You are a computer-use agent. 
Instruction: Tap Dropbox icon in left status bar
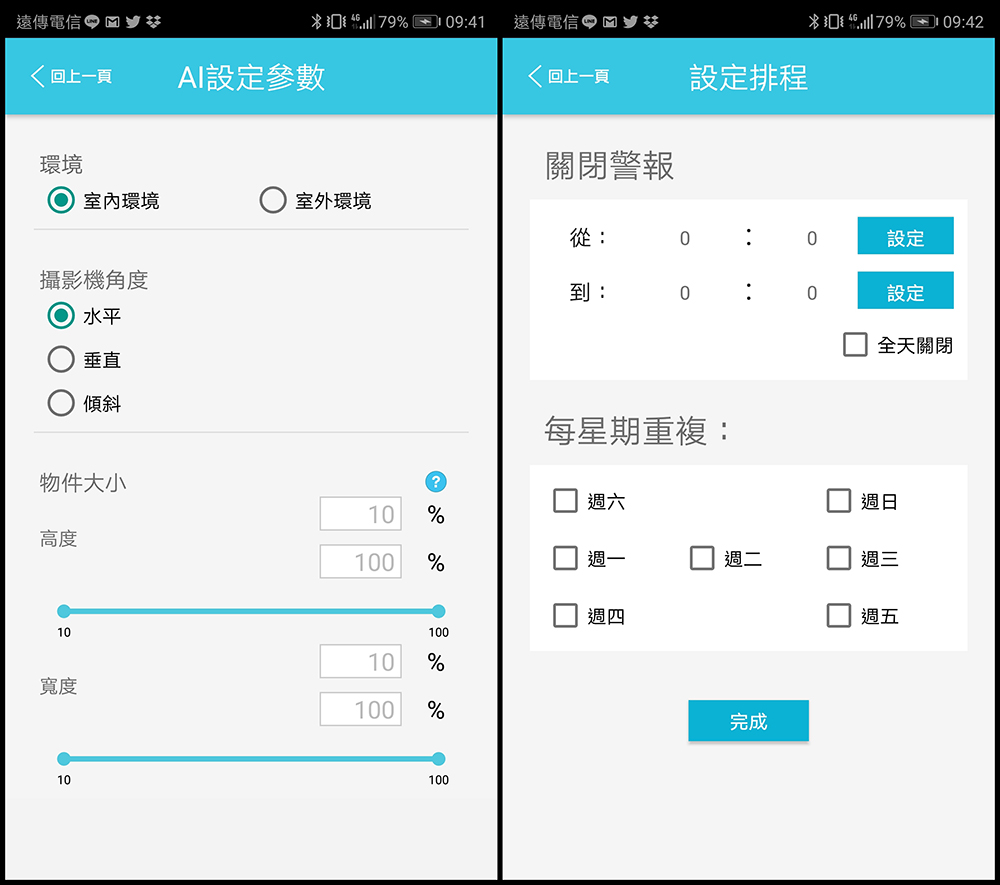click(x=153, y=22)
